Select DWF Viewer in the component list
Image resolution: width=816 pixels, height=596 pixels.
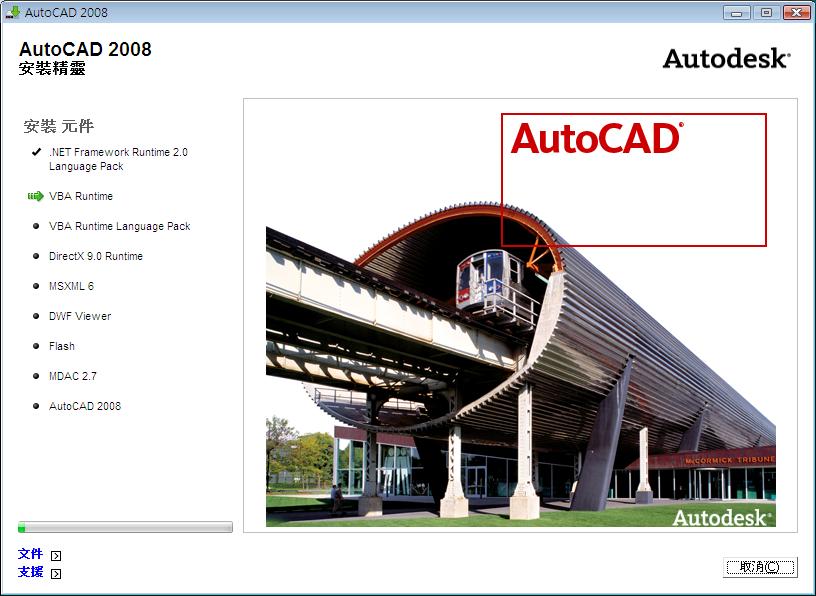click(80, 316)
